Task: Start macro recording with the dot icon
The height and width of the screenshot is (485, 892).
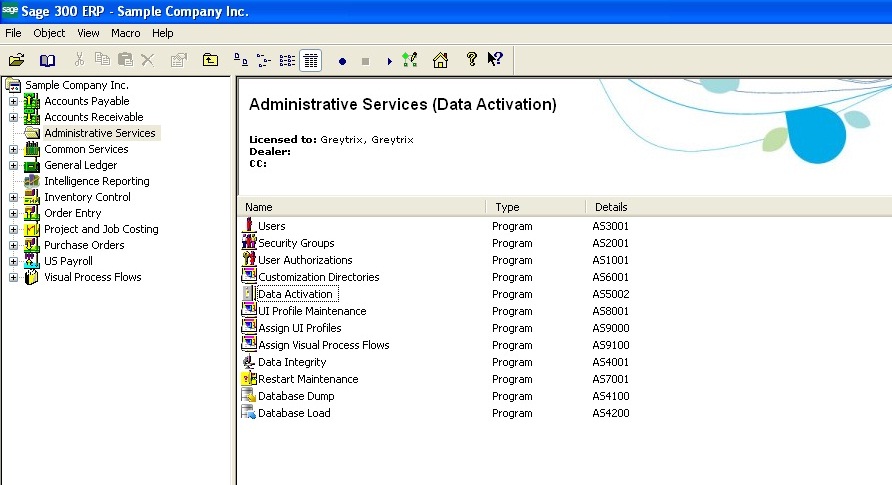Action: (x=342, y=61)
